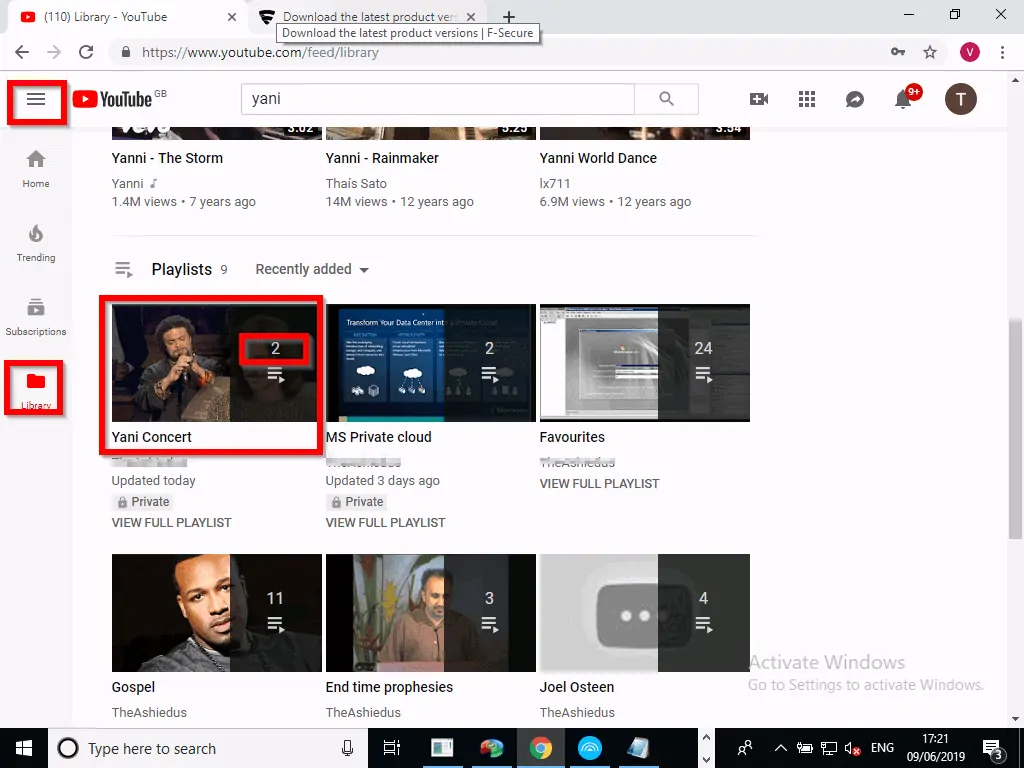The height and width of the screenshot is (768, 1024).
Task: Expand the Recently added sort dropdown
Action: tap(312, 269)
